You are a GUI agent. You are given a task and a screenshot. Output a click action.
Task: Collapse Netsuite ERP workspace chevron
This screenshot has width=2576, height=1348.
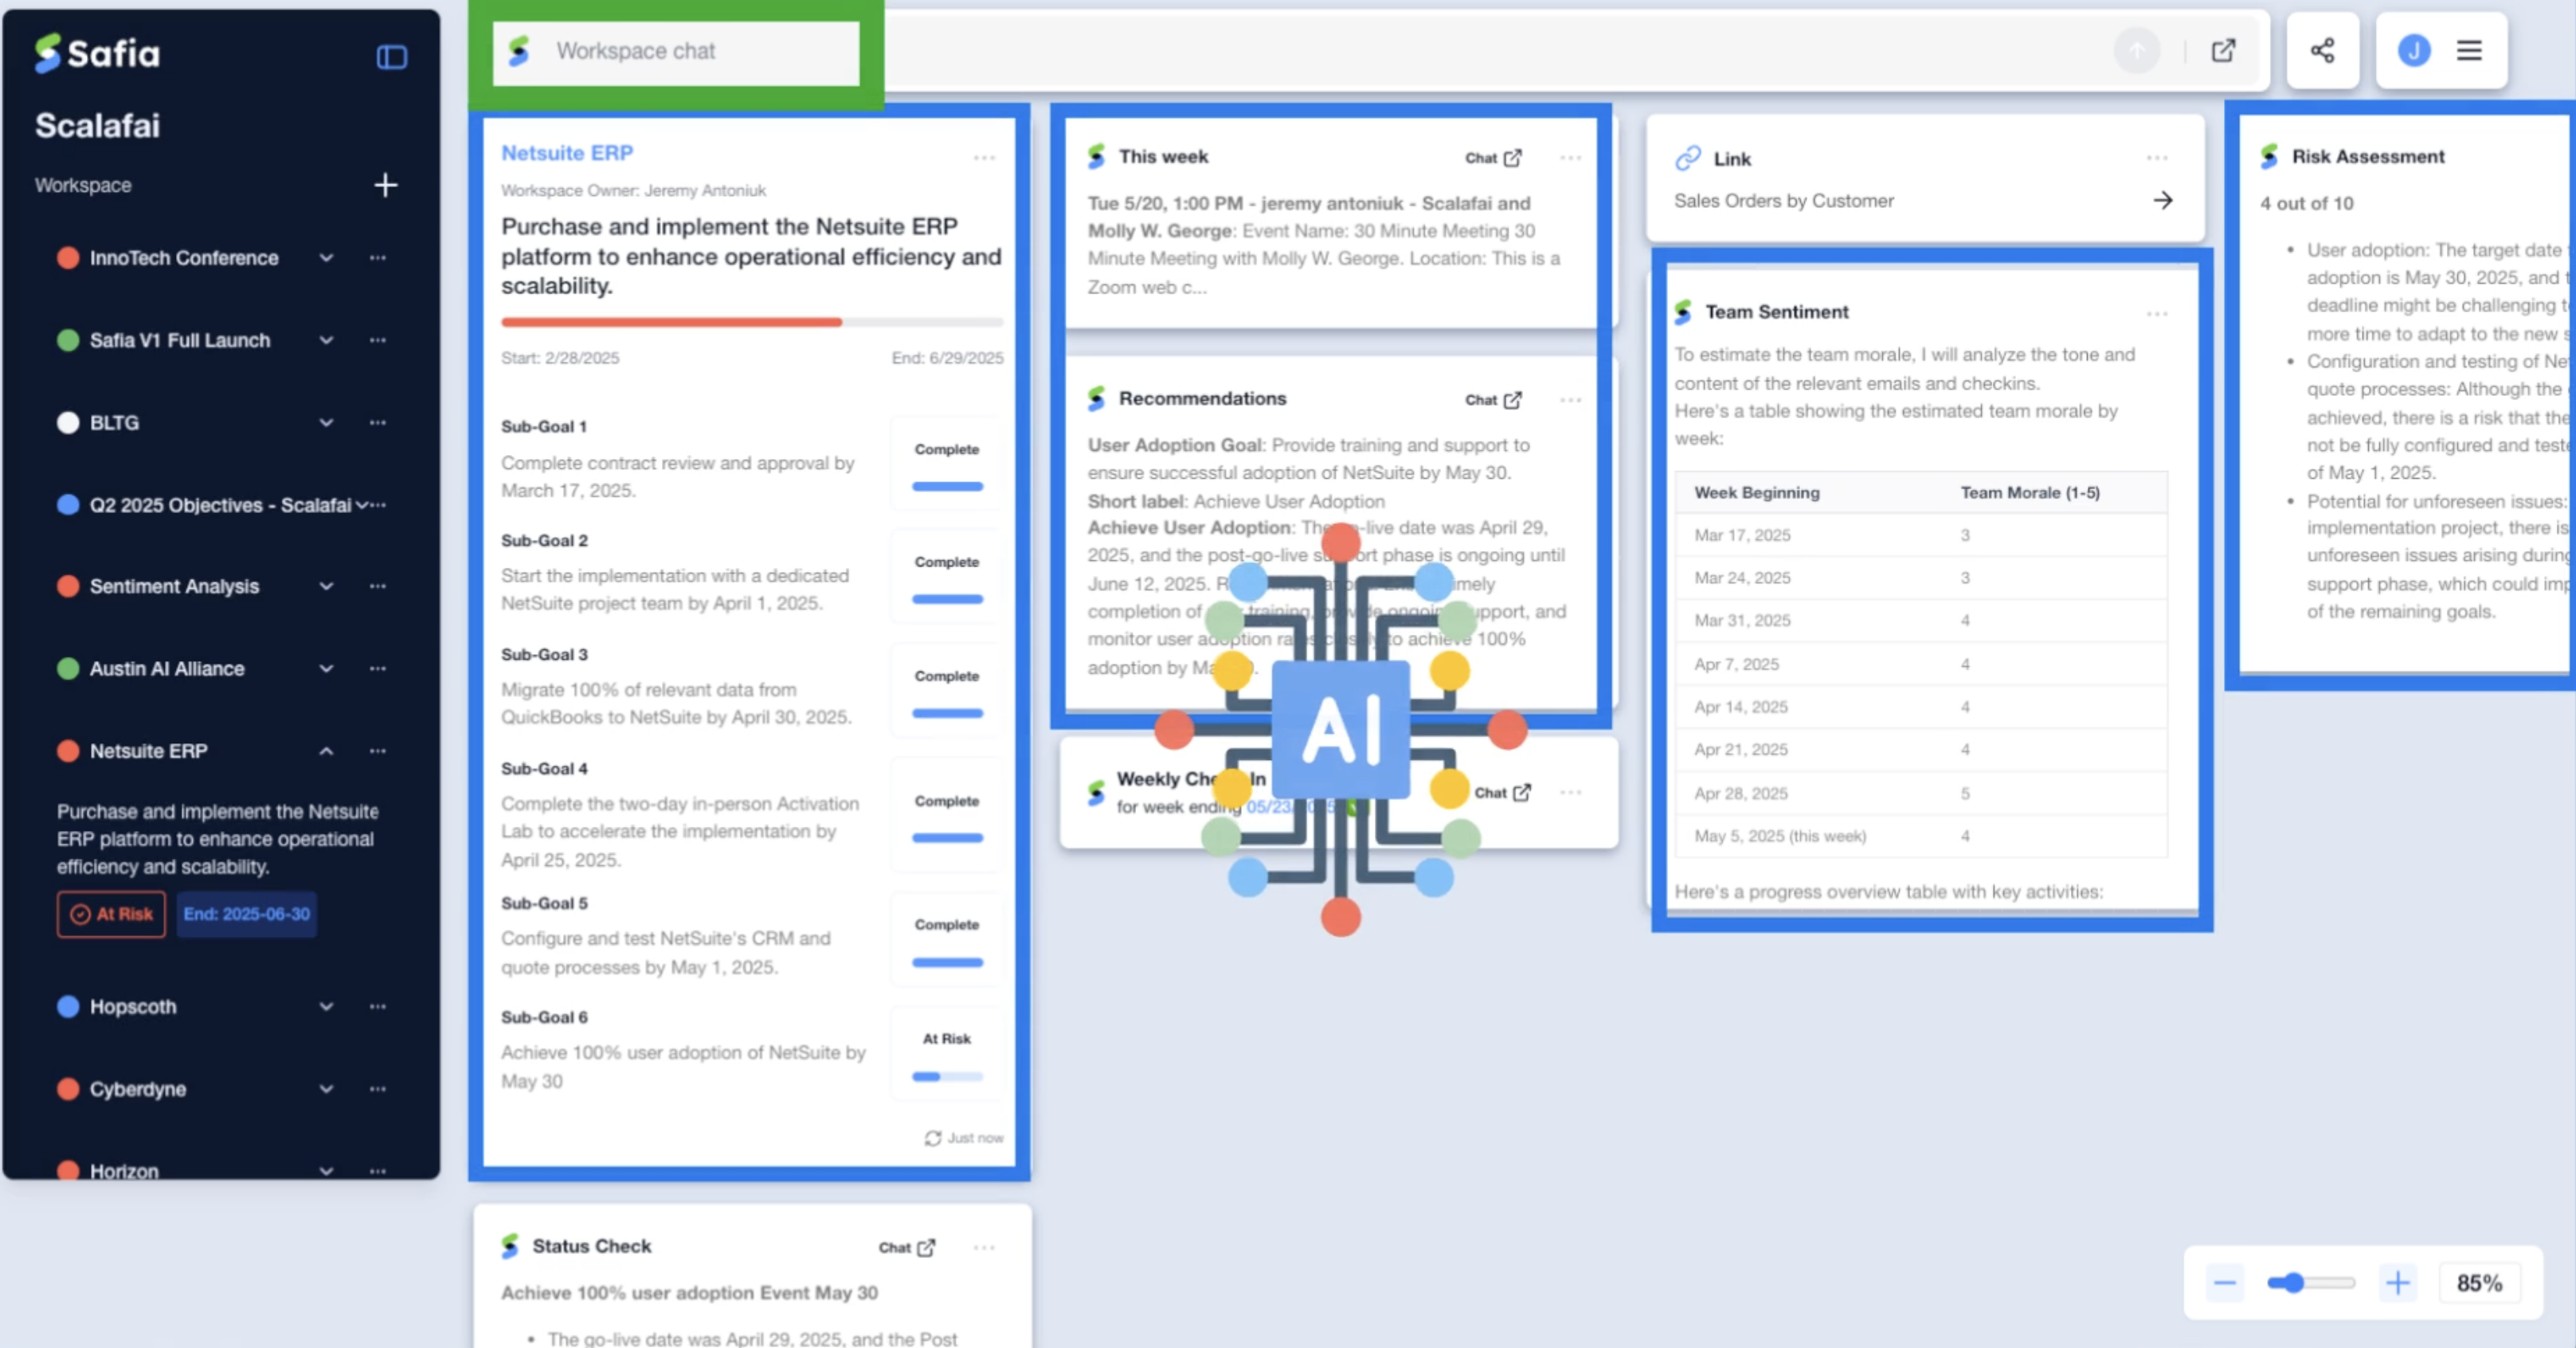coord(326,751)
